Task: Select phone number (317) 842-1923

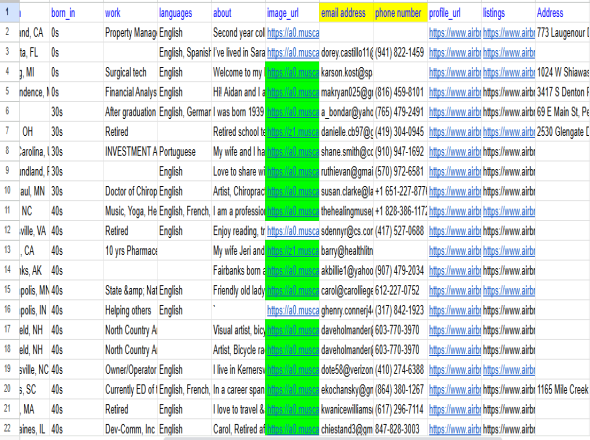Action: [x=400, y=310]
